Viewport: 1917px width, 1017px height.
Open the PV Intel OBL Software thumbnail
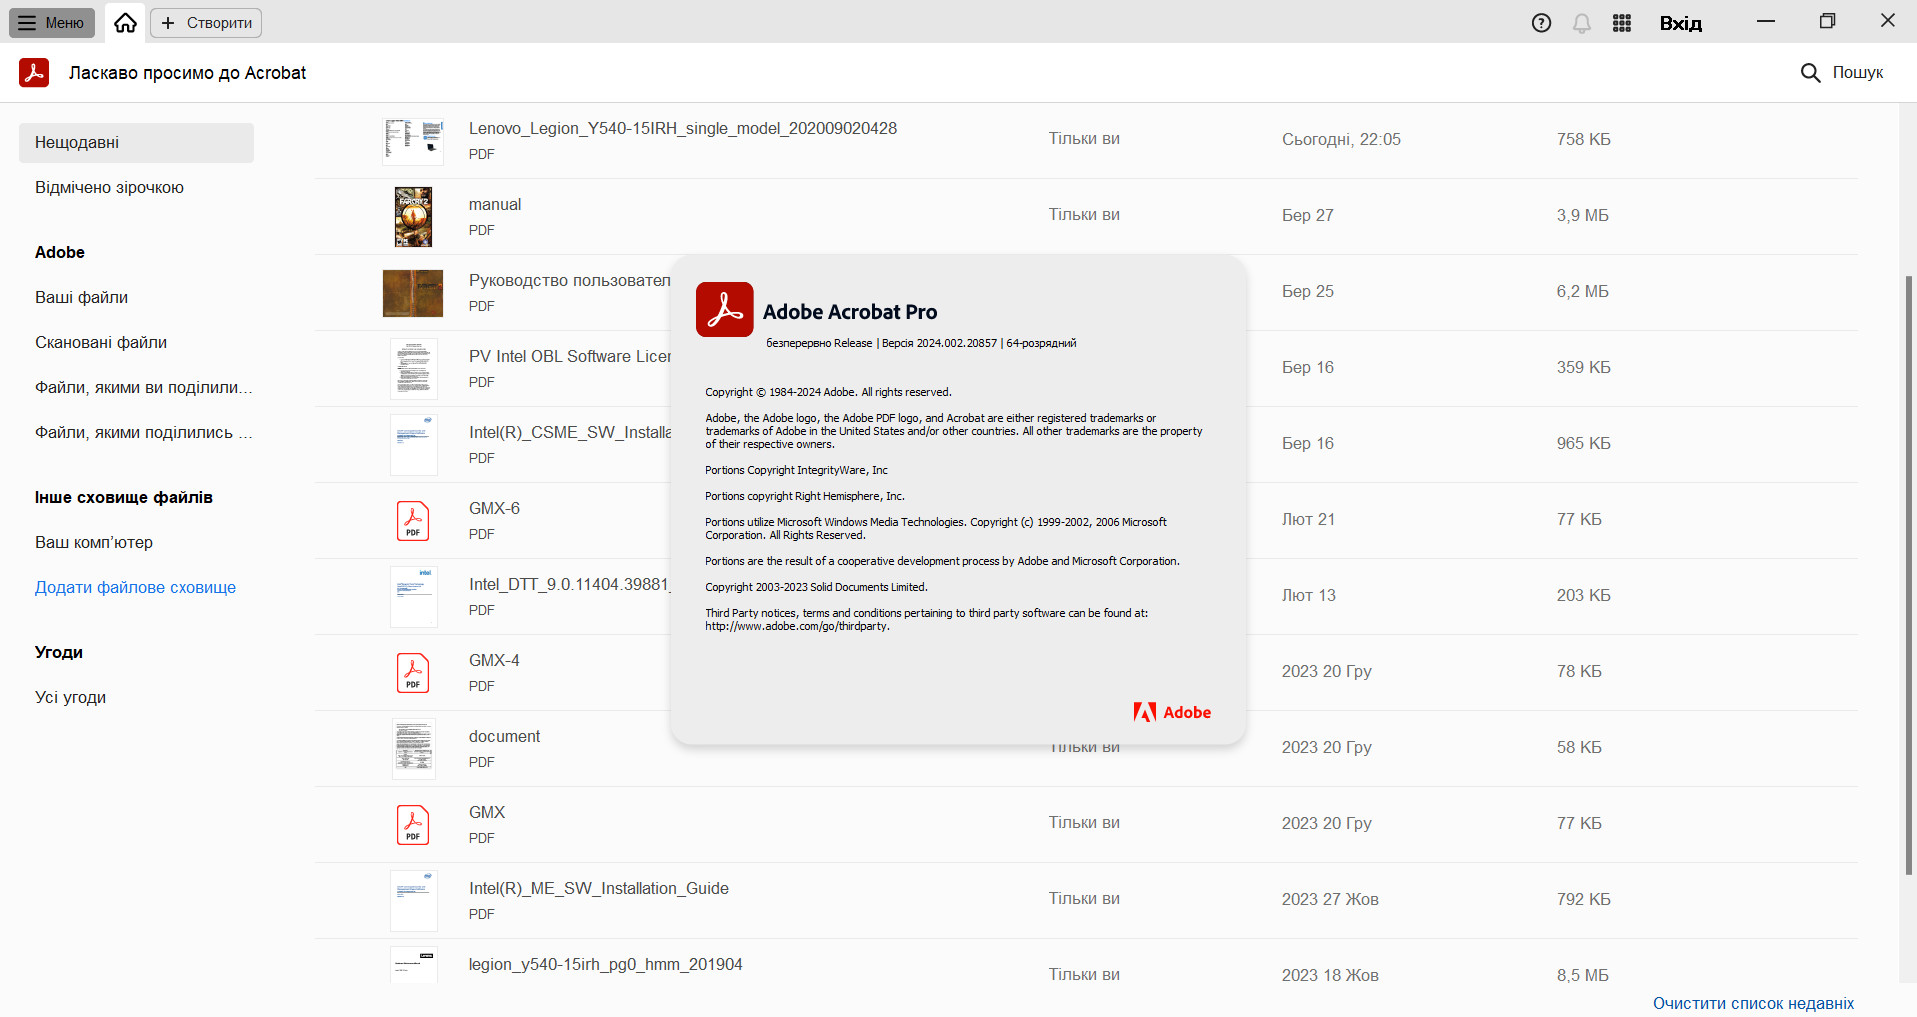413,369
